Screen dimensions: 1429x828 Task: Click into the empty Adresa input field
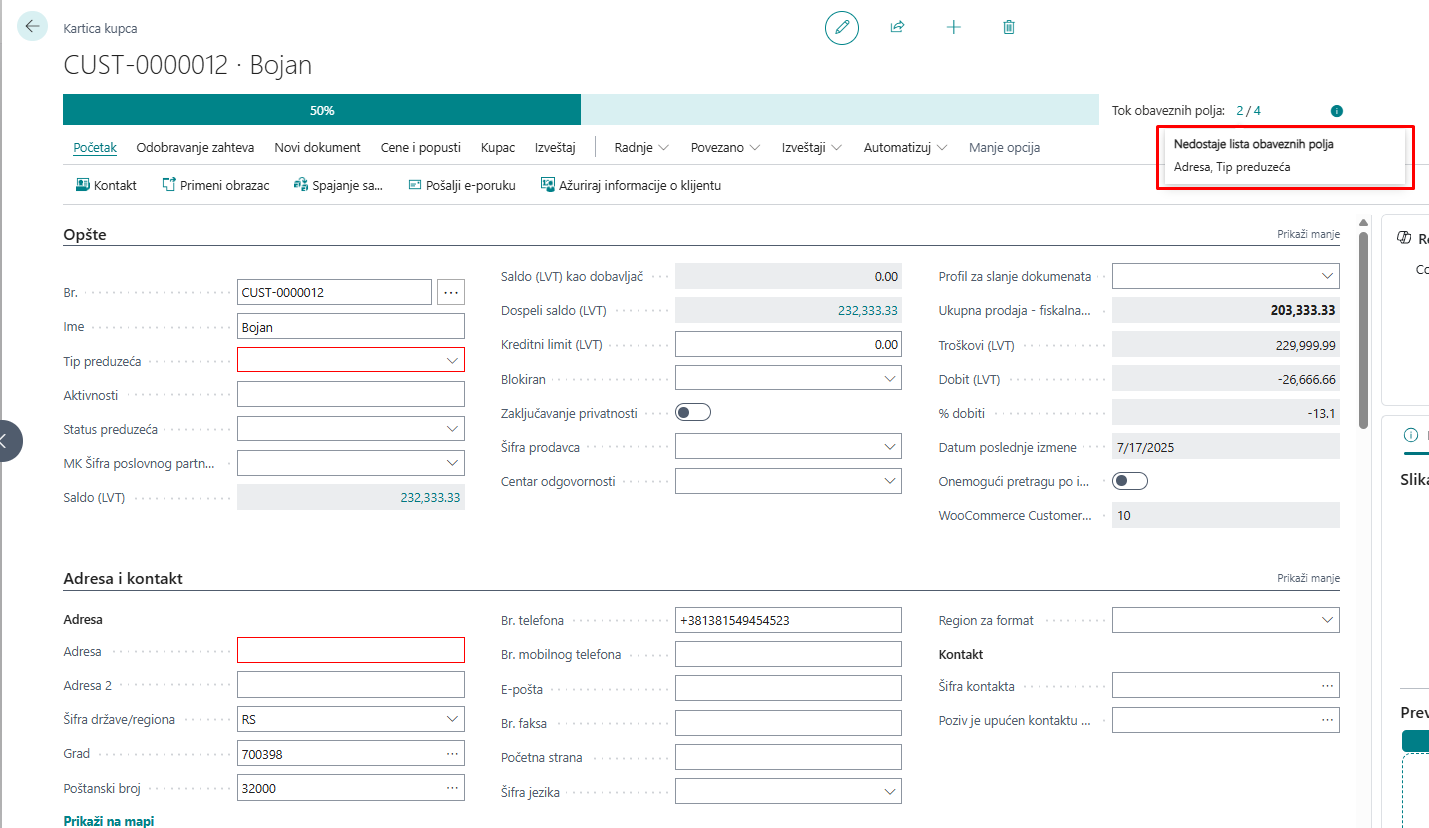point(350,651)
